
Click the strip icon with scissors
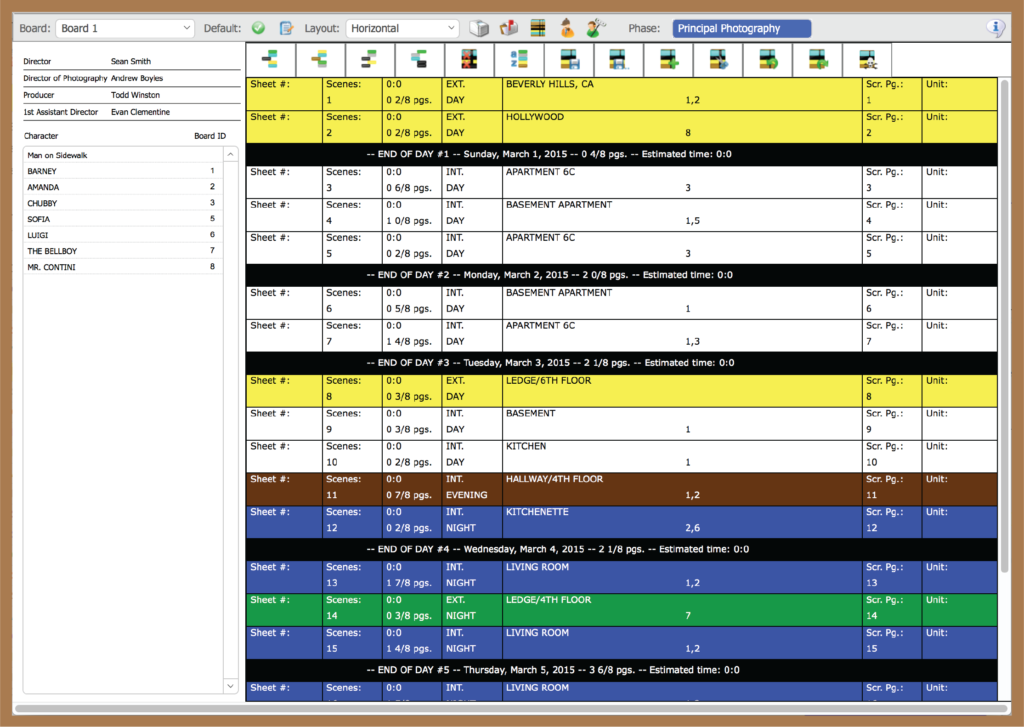coord(718,59)
